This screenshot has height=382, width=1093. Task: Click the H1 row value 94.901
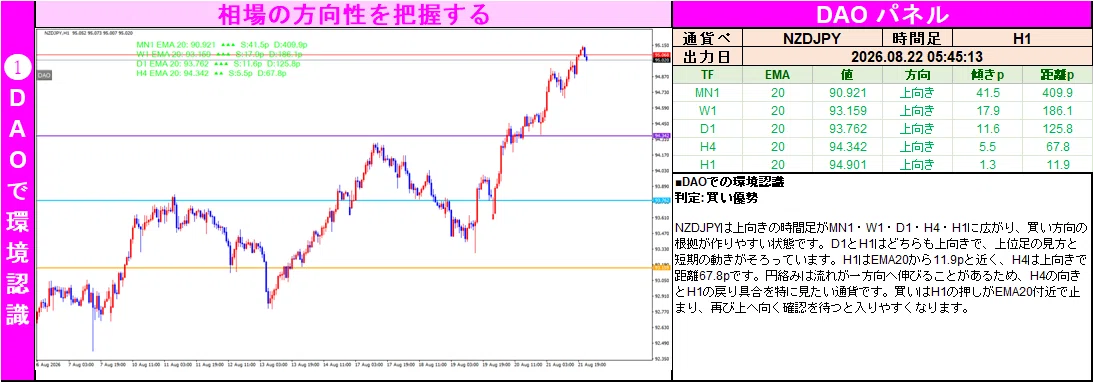pyautogui.click(x=847, y=165)
